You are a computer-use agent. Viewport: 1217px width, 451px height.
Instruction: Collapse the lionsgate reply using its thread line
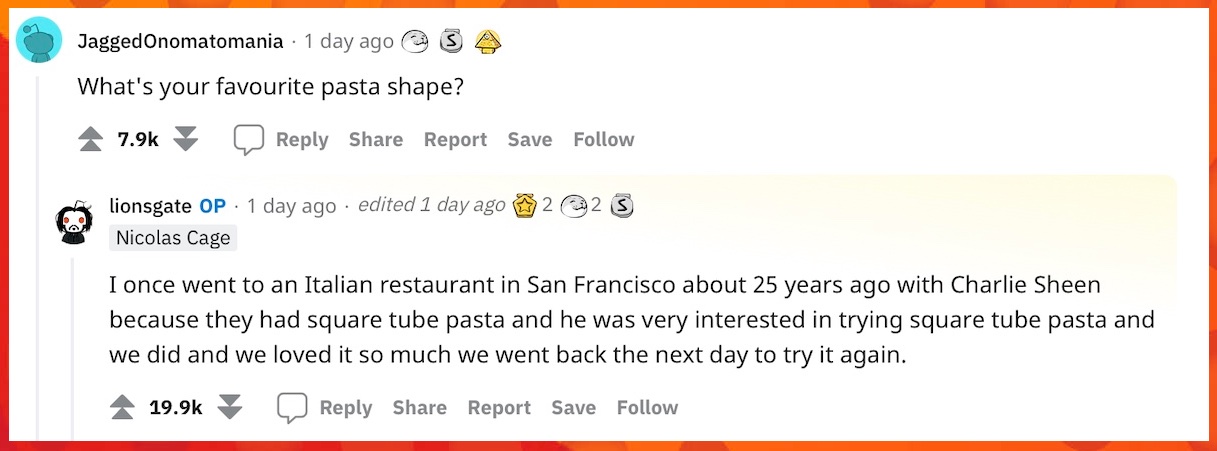73,350
